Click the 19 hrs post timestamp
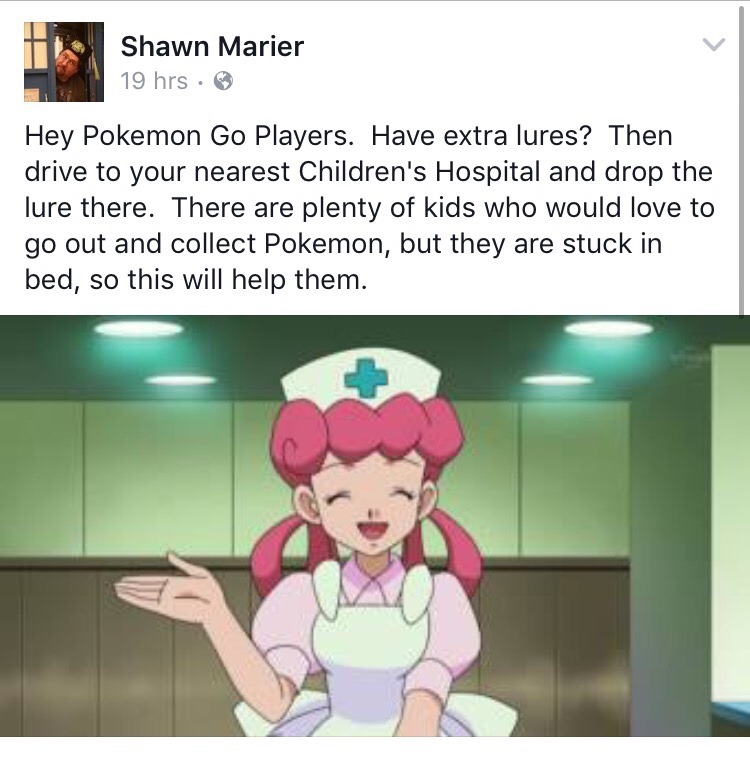 click(x=154, y=80)
